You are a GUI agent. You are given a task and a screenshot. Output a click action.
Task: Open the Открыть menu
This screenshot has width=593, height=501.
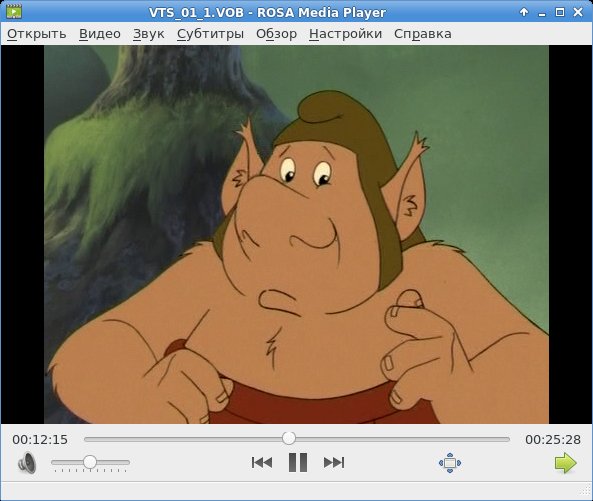[37, 34]
